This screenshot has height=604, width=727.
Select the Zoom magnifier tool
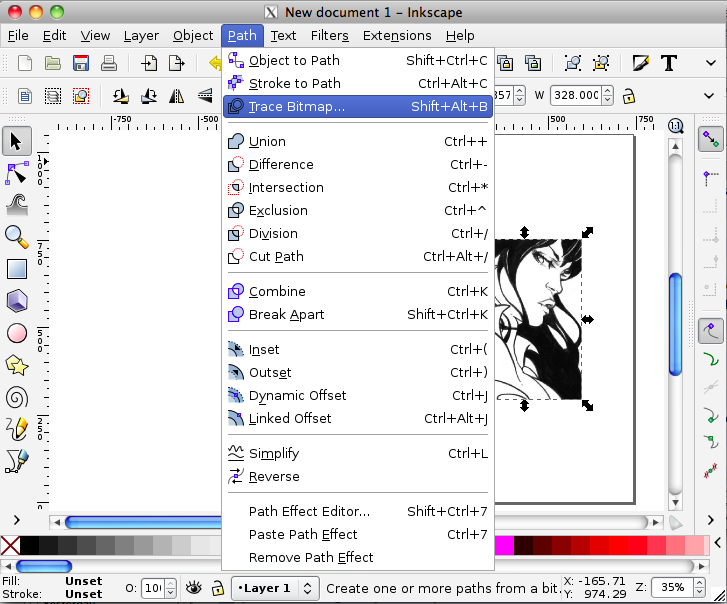(17, 237)
